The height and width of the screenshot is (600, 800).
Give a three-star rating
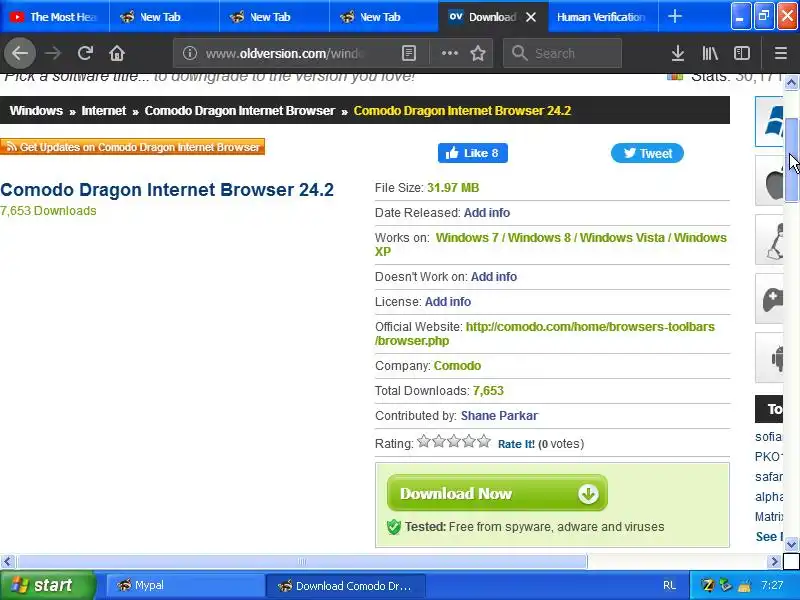[x=454, y=441]
